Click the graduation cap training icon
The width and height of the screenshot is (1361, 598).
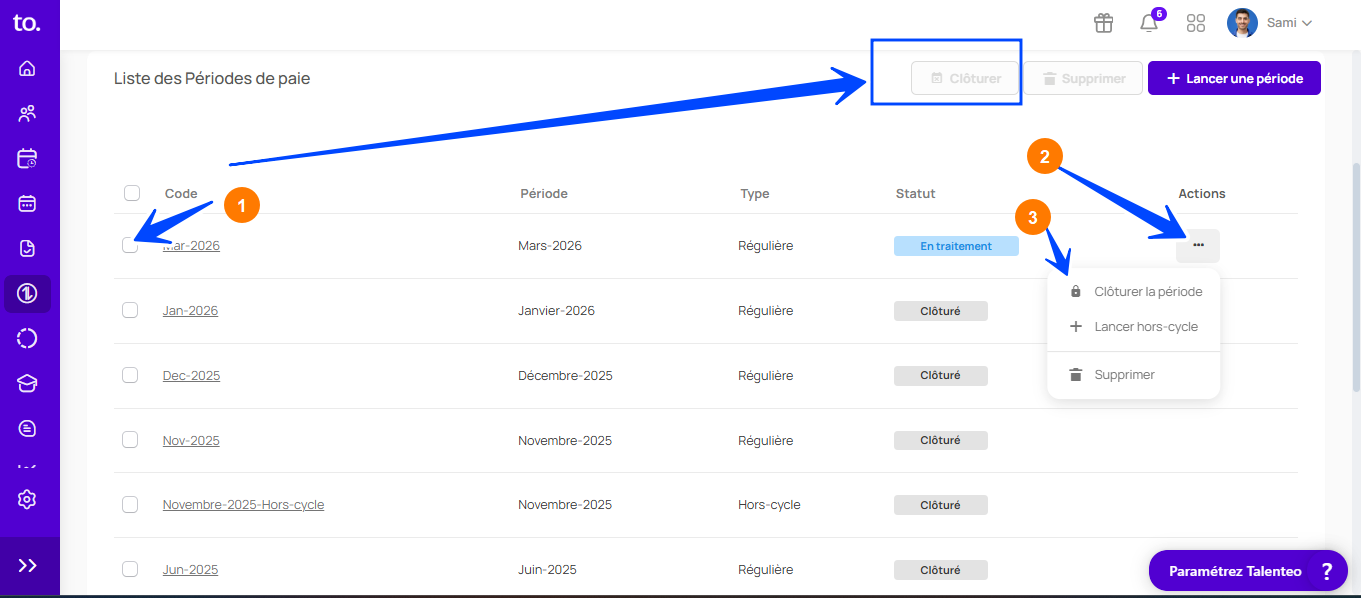tap(27, 383)
